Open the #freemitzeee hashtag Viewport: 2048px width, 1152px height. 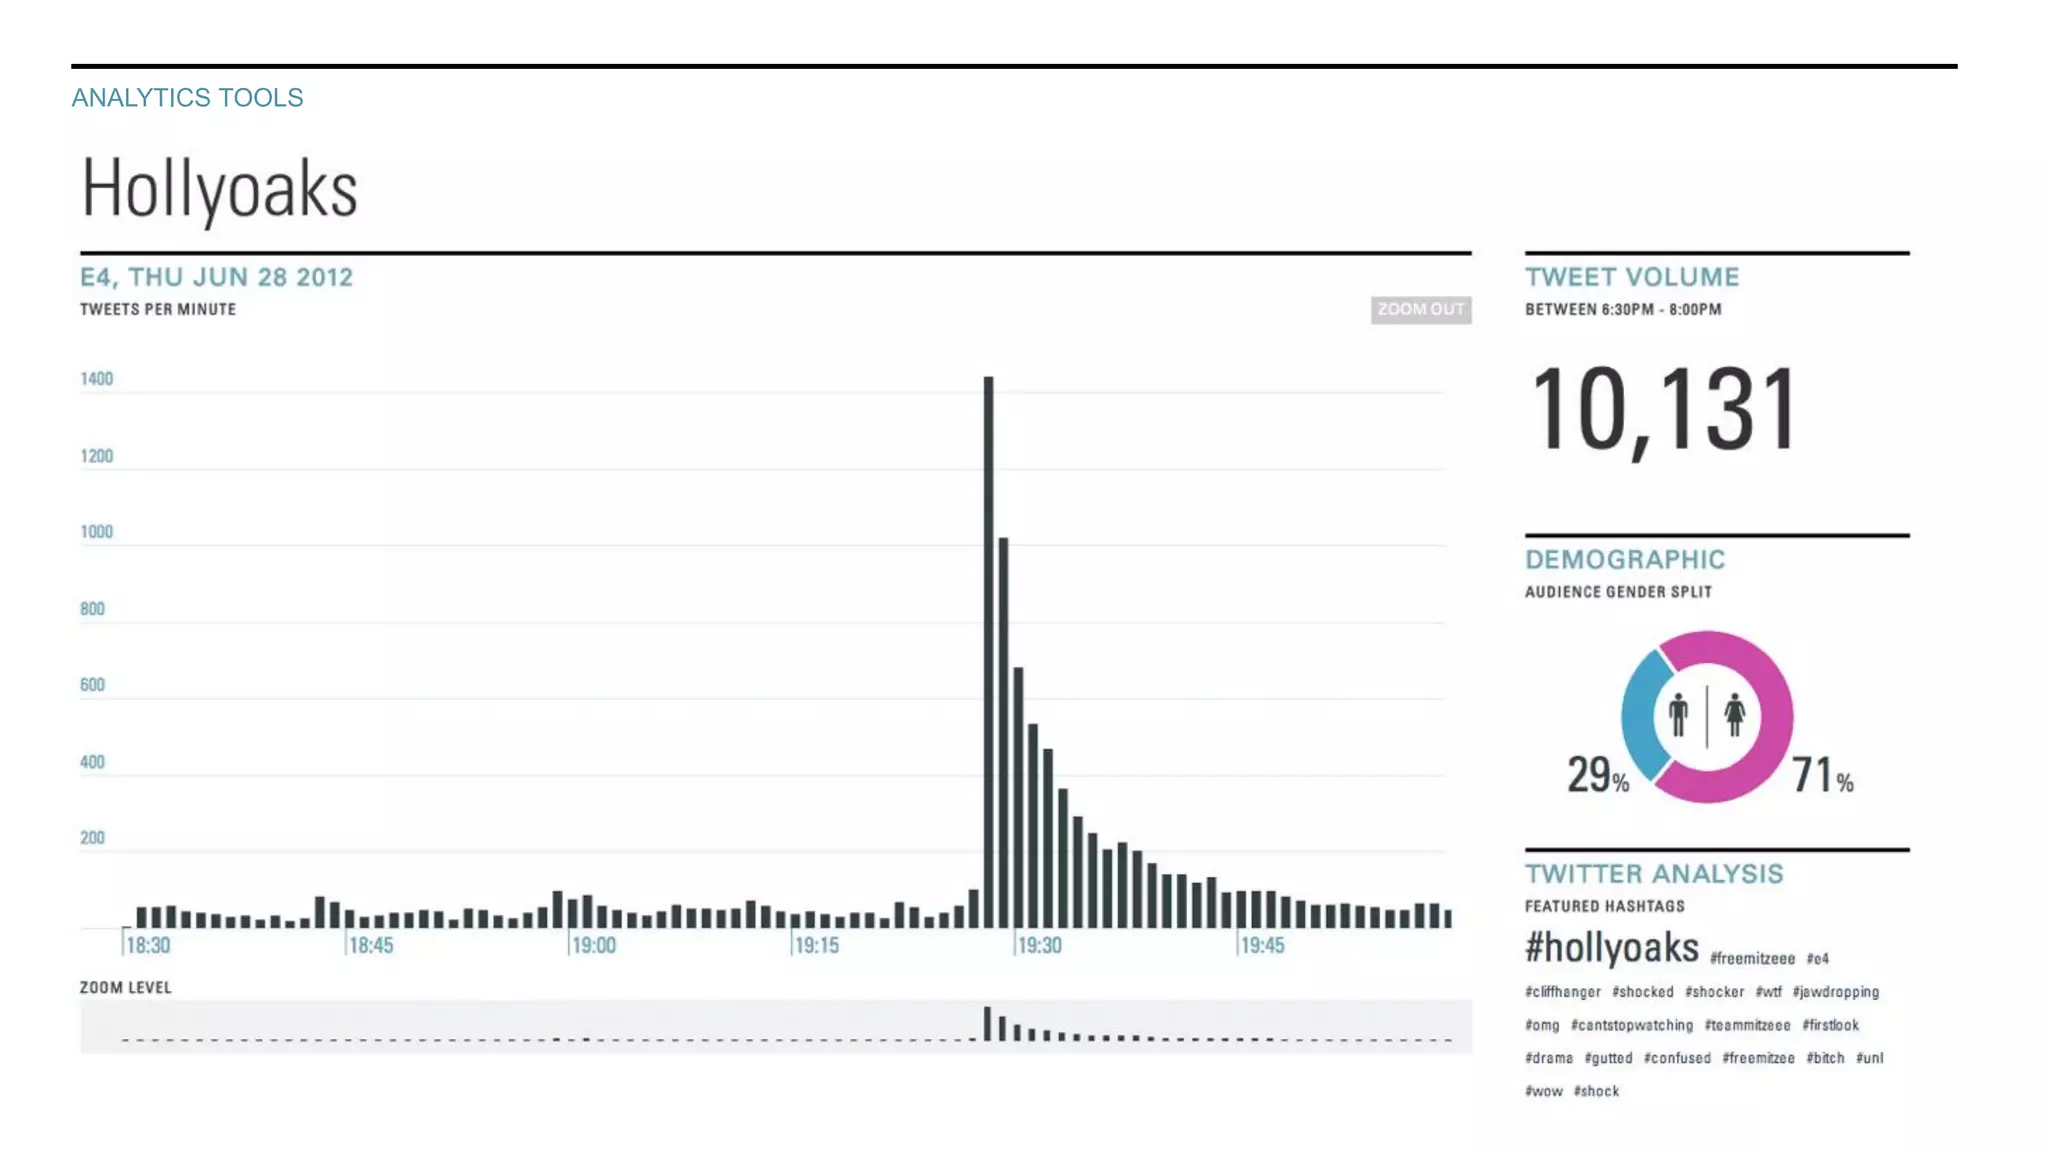click(x=1752, y=958)
